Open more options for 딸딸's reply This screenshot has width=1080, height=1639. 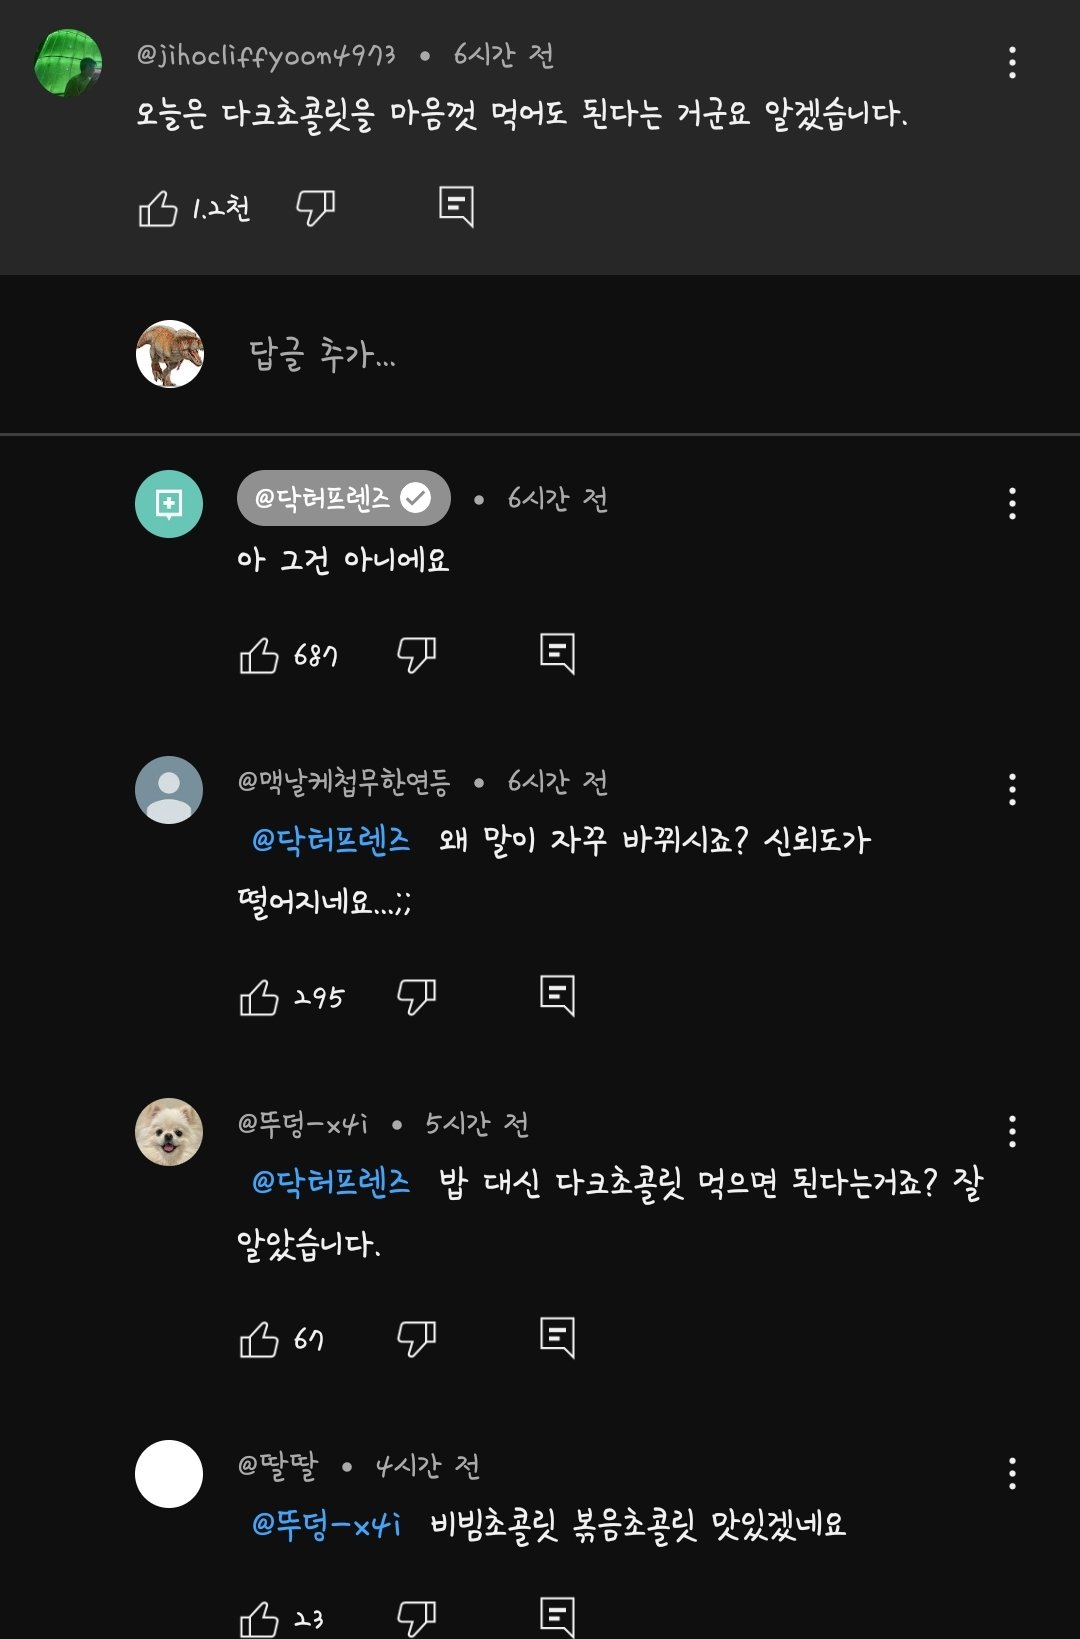1012,1474
